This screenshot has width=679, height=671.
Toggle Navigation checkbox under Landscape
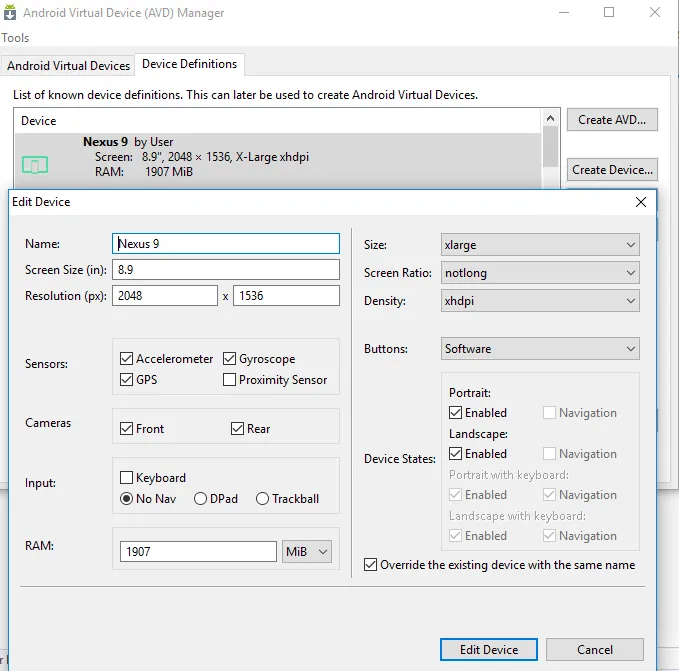[549, 454]
